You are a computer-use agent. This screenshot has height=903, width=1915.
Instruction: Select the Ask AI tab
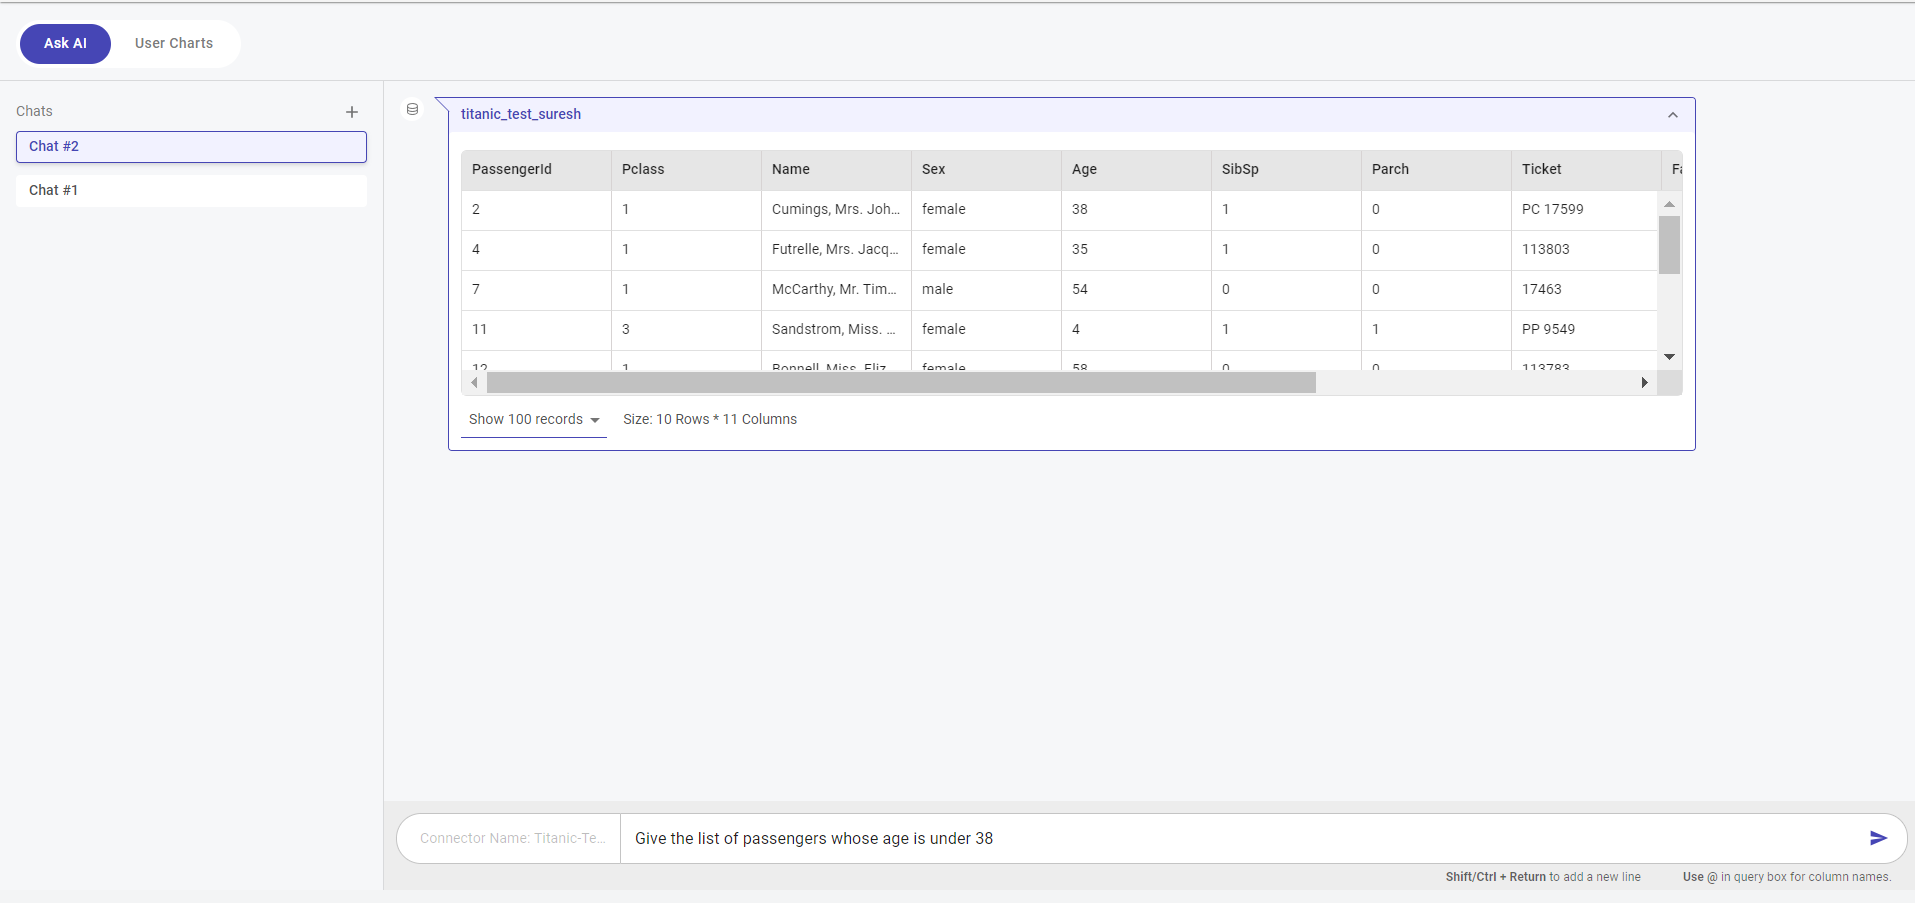coord(65,44)
